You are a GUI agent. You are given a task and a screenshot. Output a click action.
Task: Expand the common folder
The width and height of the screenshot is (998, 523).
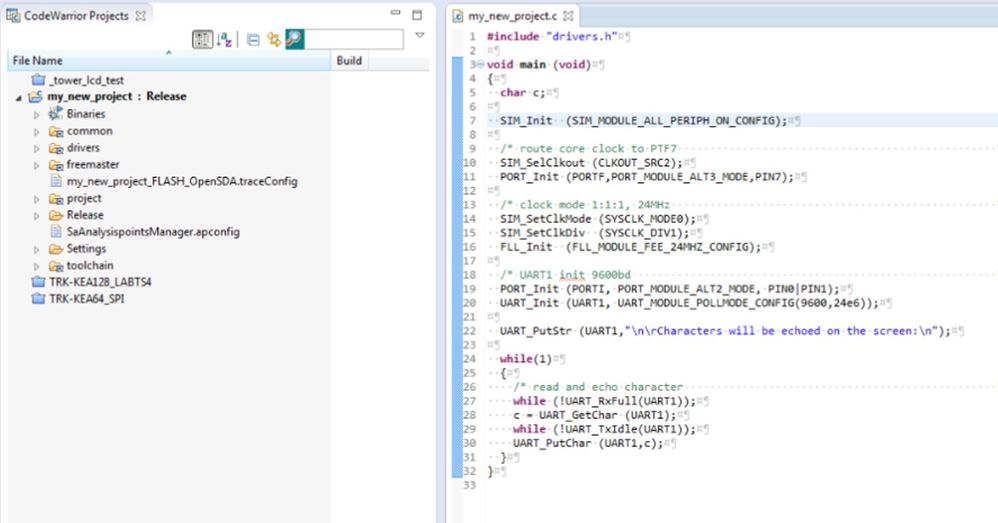pyautogui.click(x=36, y=132)
